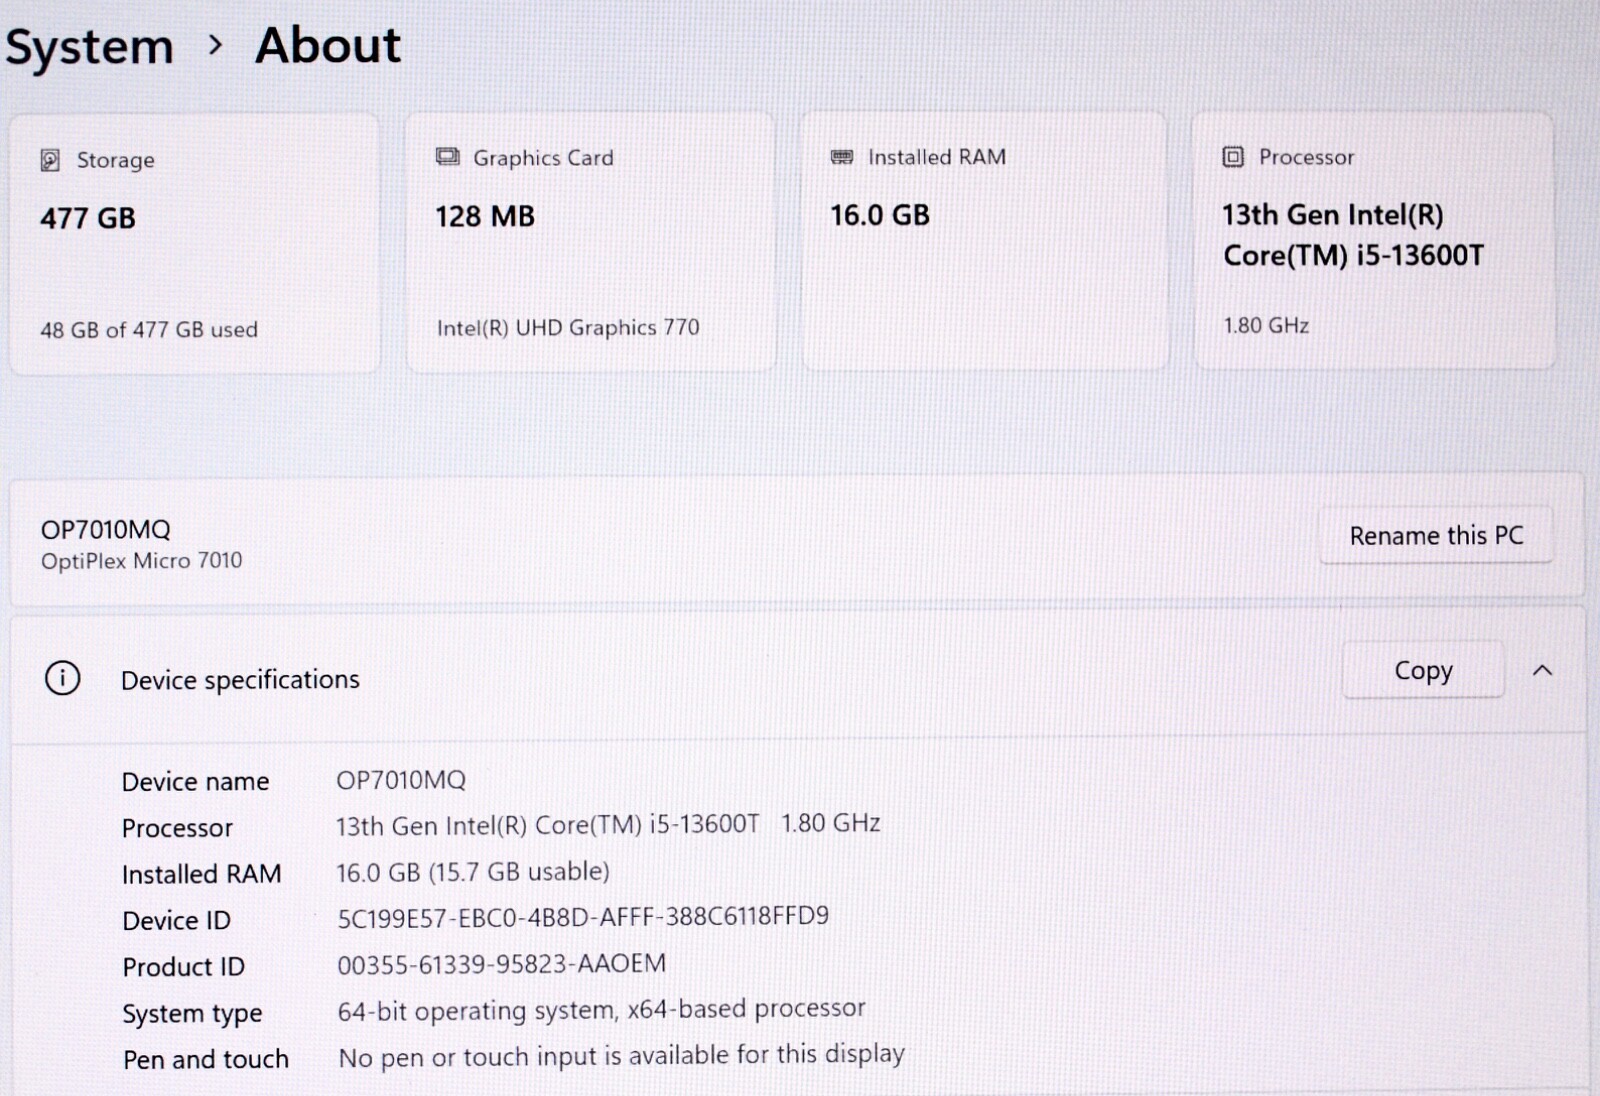Select Product ID value 00355-61339-95823-AAOEM
Screen dimensions: 1600x1096
pos(501,964)
